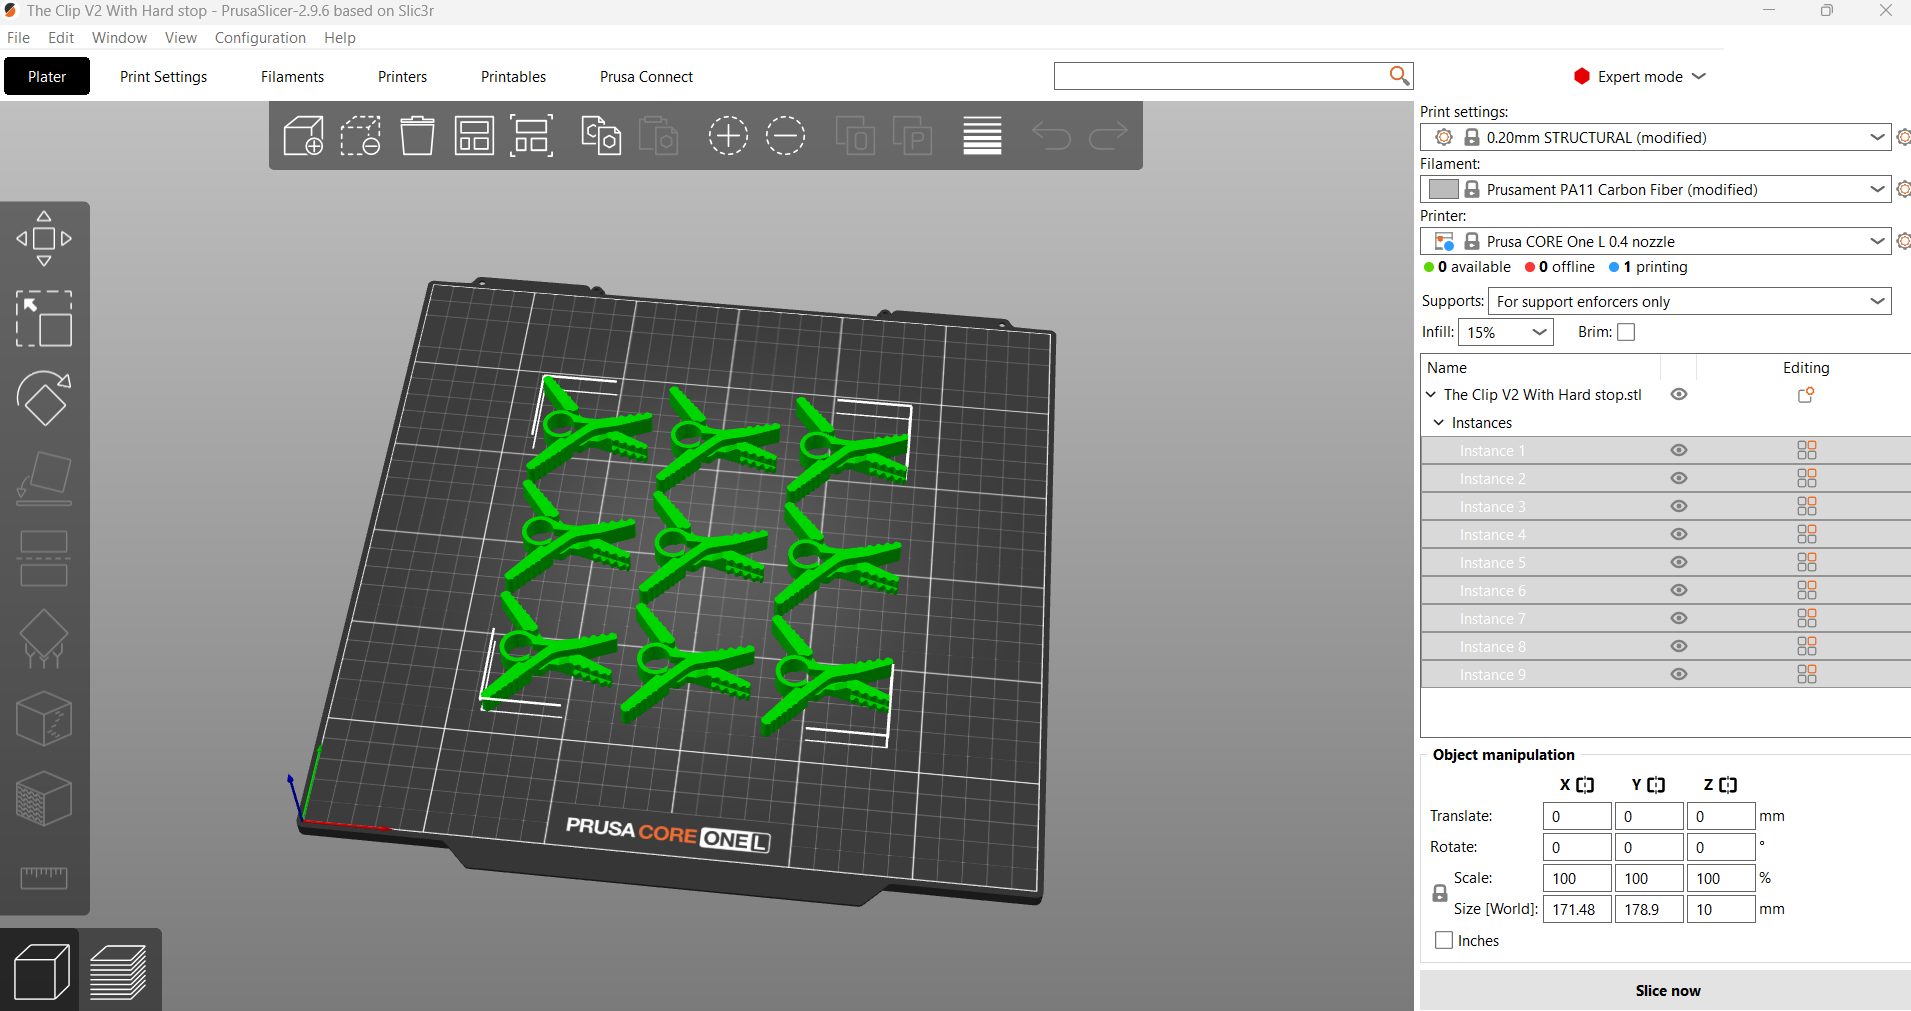Open the Expert mode selector
The image size is (1911, 1011).
pos(1640,77)
